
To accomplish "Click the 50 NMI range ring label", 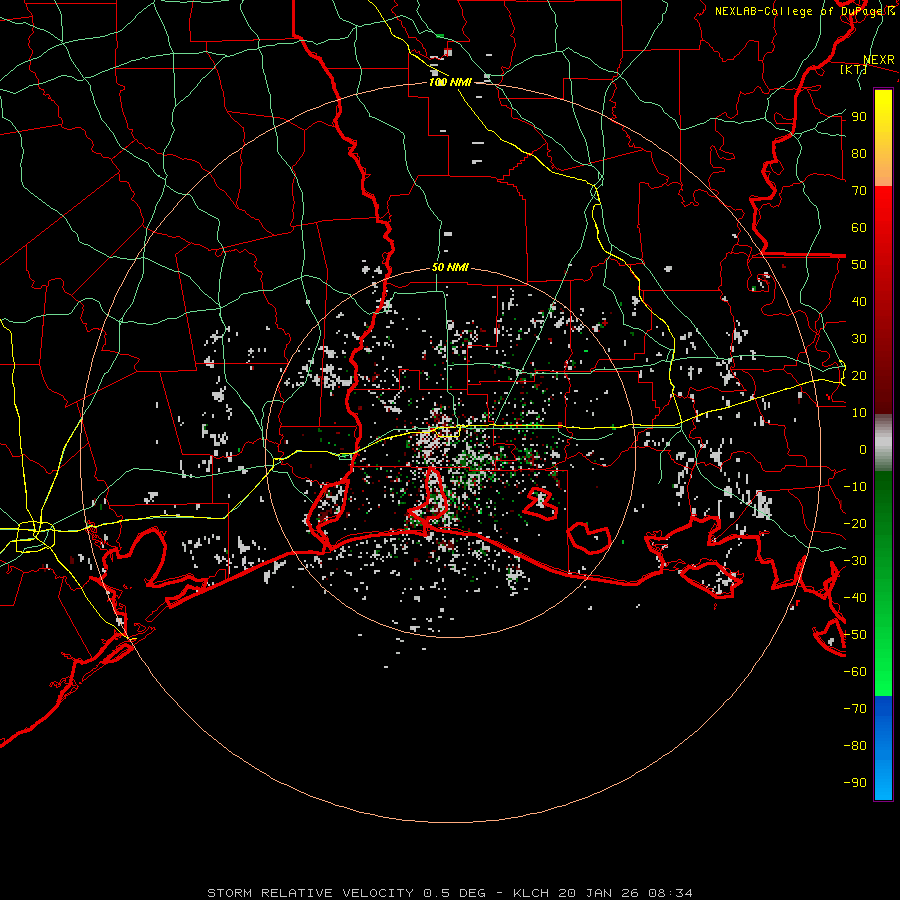I will (x=450, y=267).
